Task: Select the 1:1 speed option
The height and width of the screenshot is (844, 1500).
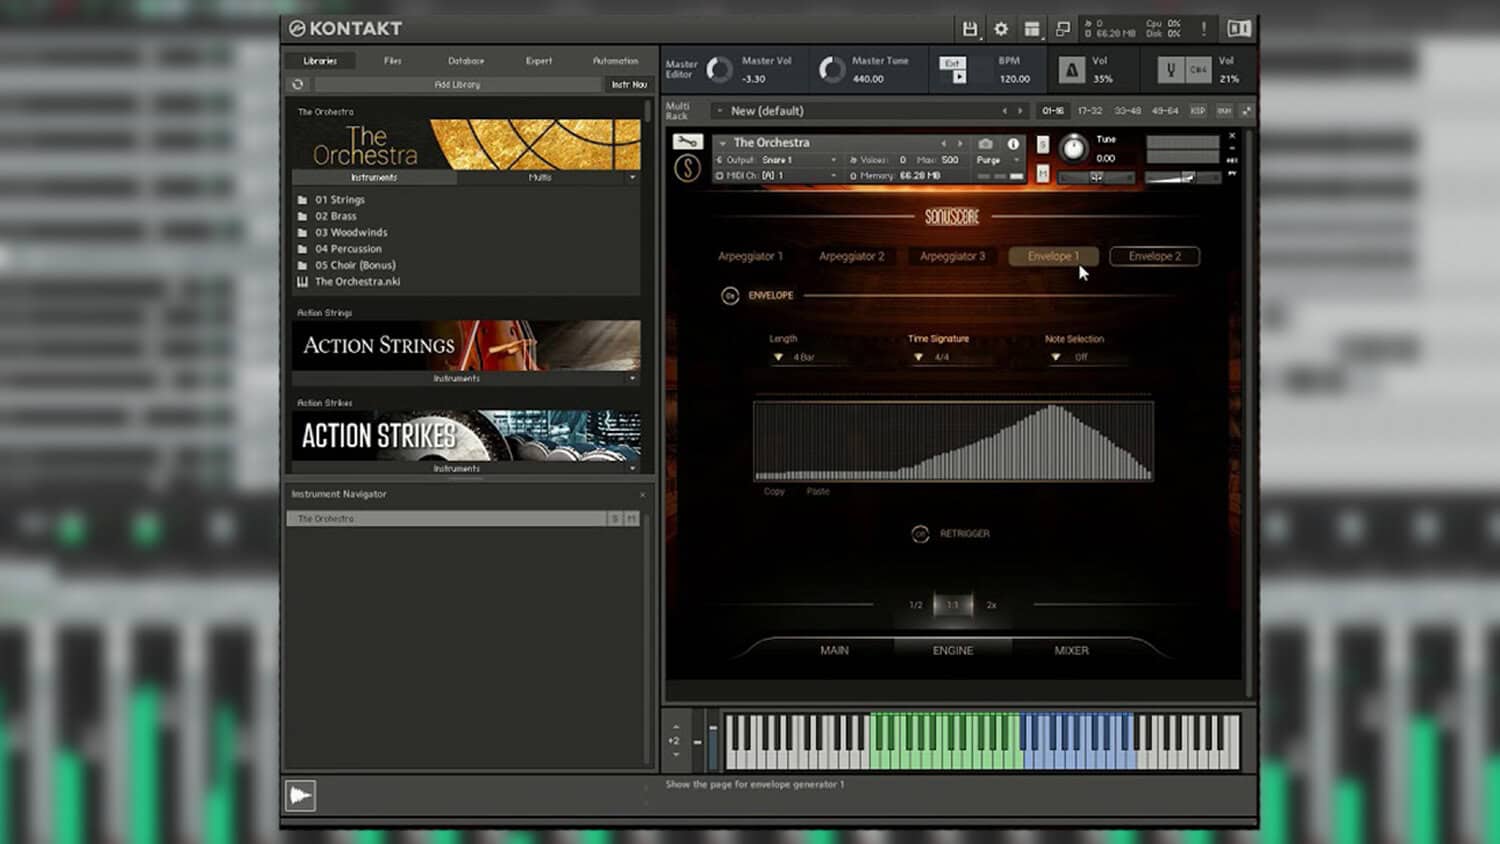Action: click(952, 605)
